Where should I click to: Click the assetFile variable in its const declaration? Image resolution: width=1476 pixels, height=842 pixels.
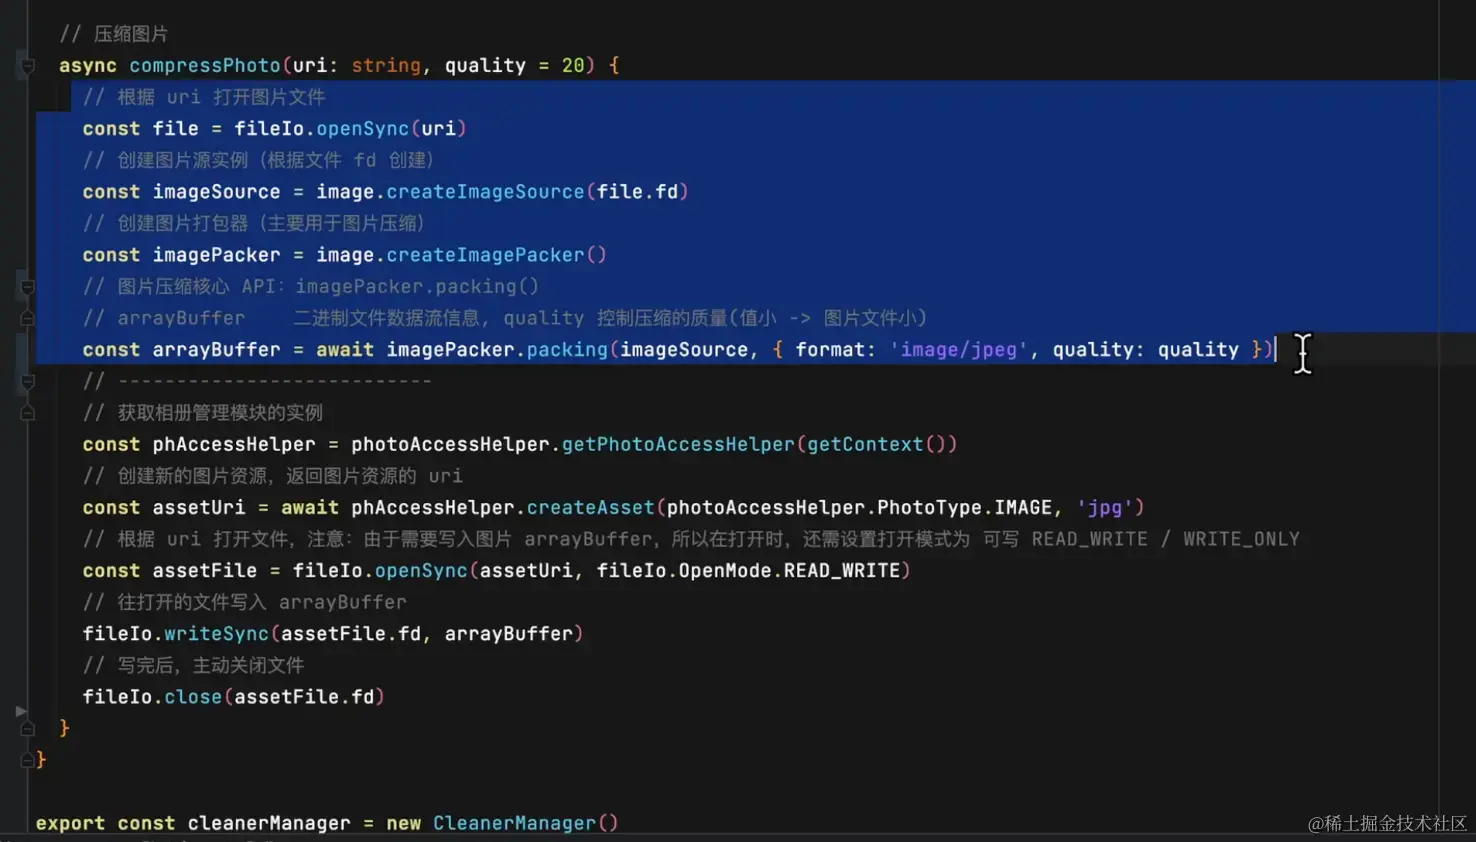click(205, 571)
